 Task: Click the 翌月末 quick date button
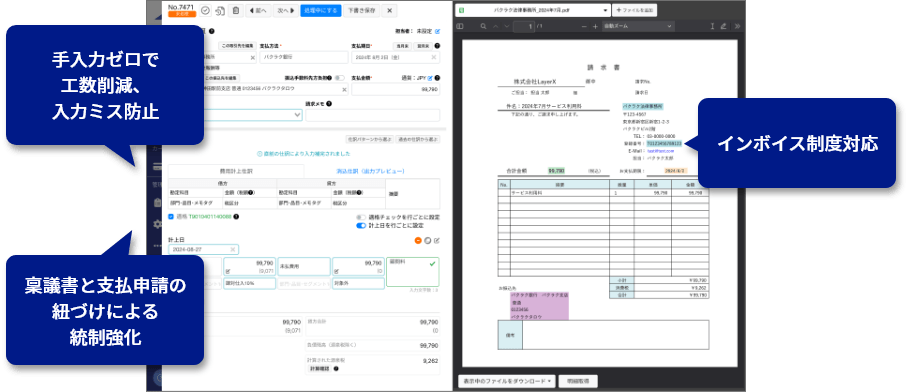pyautogui.click(x=423, y=45)
